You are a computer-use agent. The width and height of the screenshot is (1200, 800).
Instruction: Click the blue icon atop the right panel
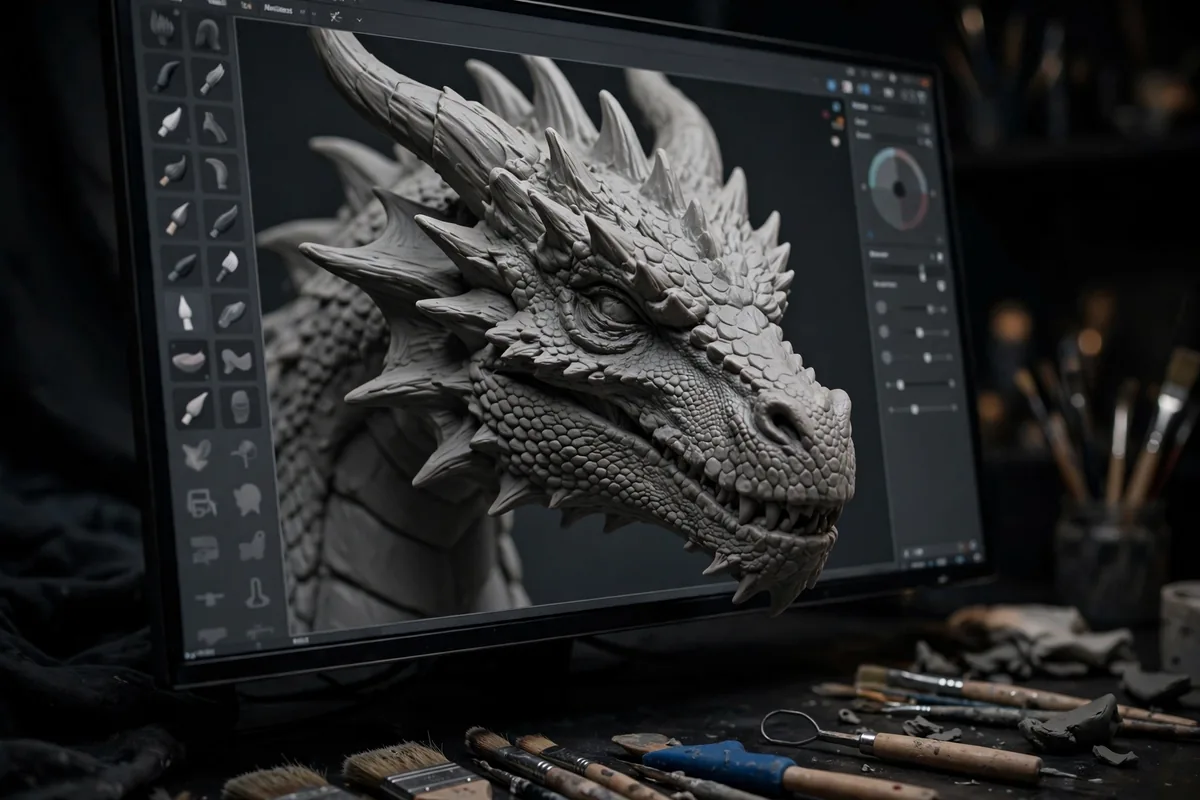[x=831, y=86]
